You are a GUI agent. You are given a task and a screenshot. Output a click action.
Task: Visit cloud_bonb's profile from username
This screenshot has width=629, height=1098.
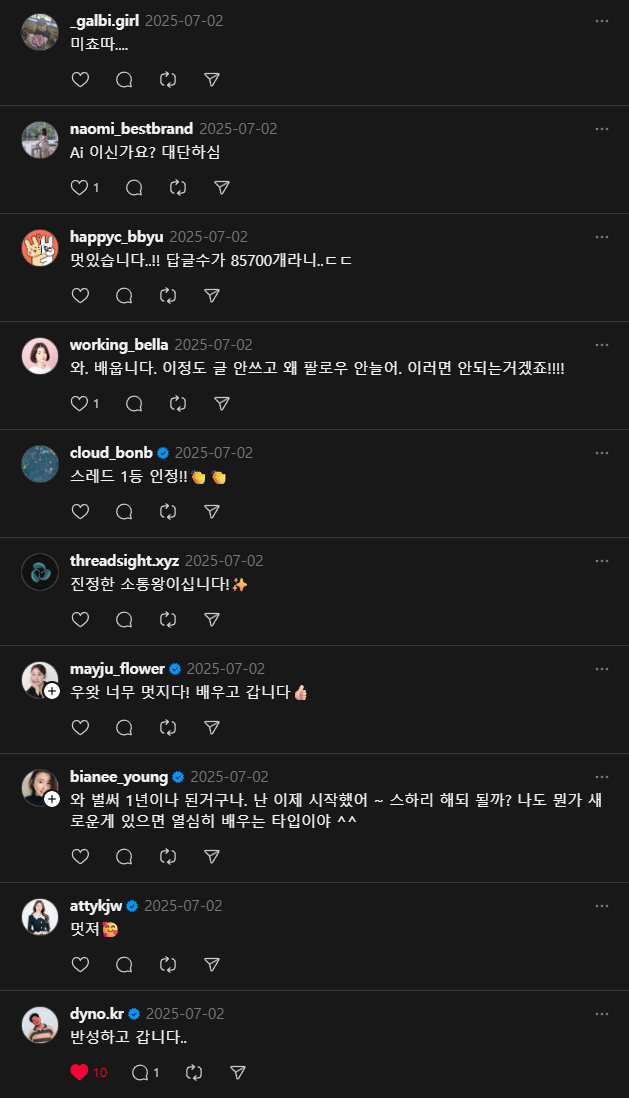(111, 453)
